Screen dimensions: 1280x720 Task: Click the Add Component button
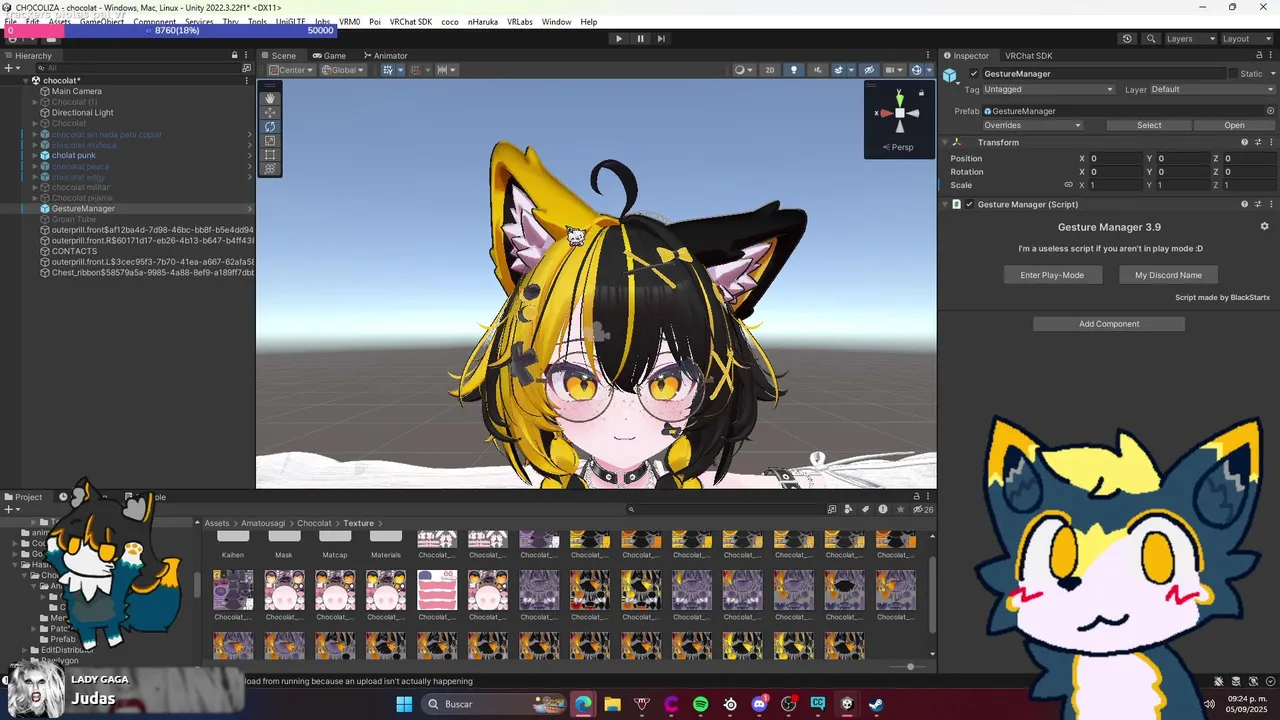[1109, 324]
